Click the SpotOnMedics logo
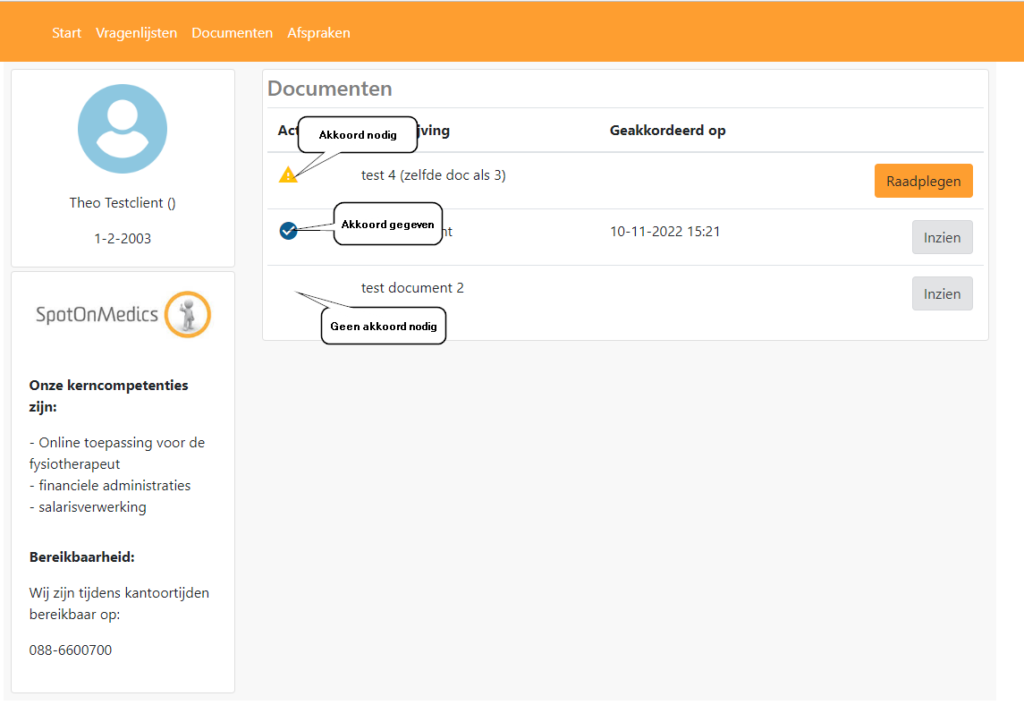1024x722 pixels. pyautogui.click(x=122, y=315)
